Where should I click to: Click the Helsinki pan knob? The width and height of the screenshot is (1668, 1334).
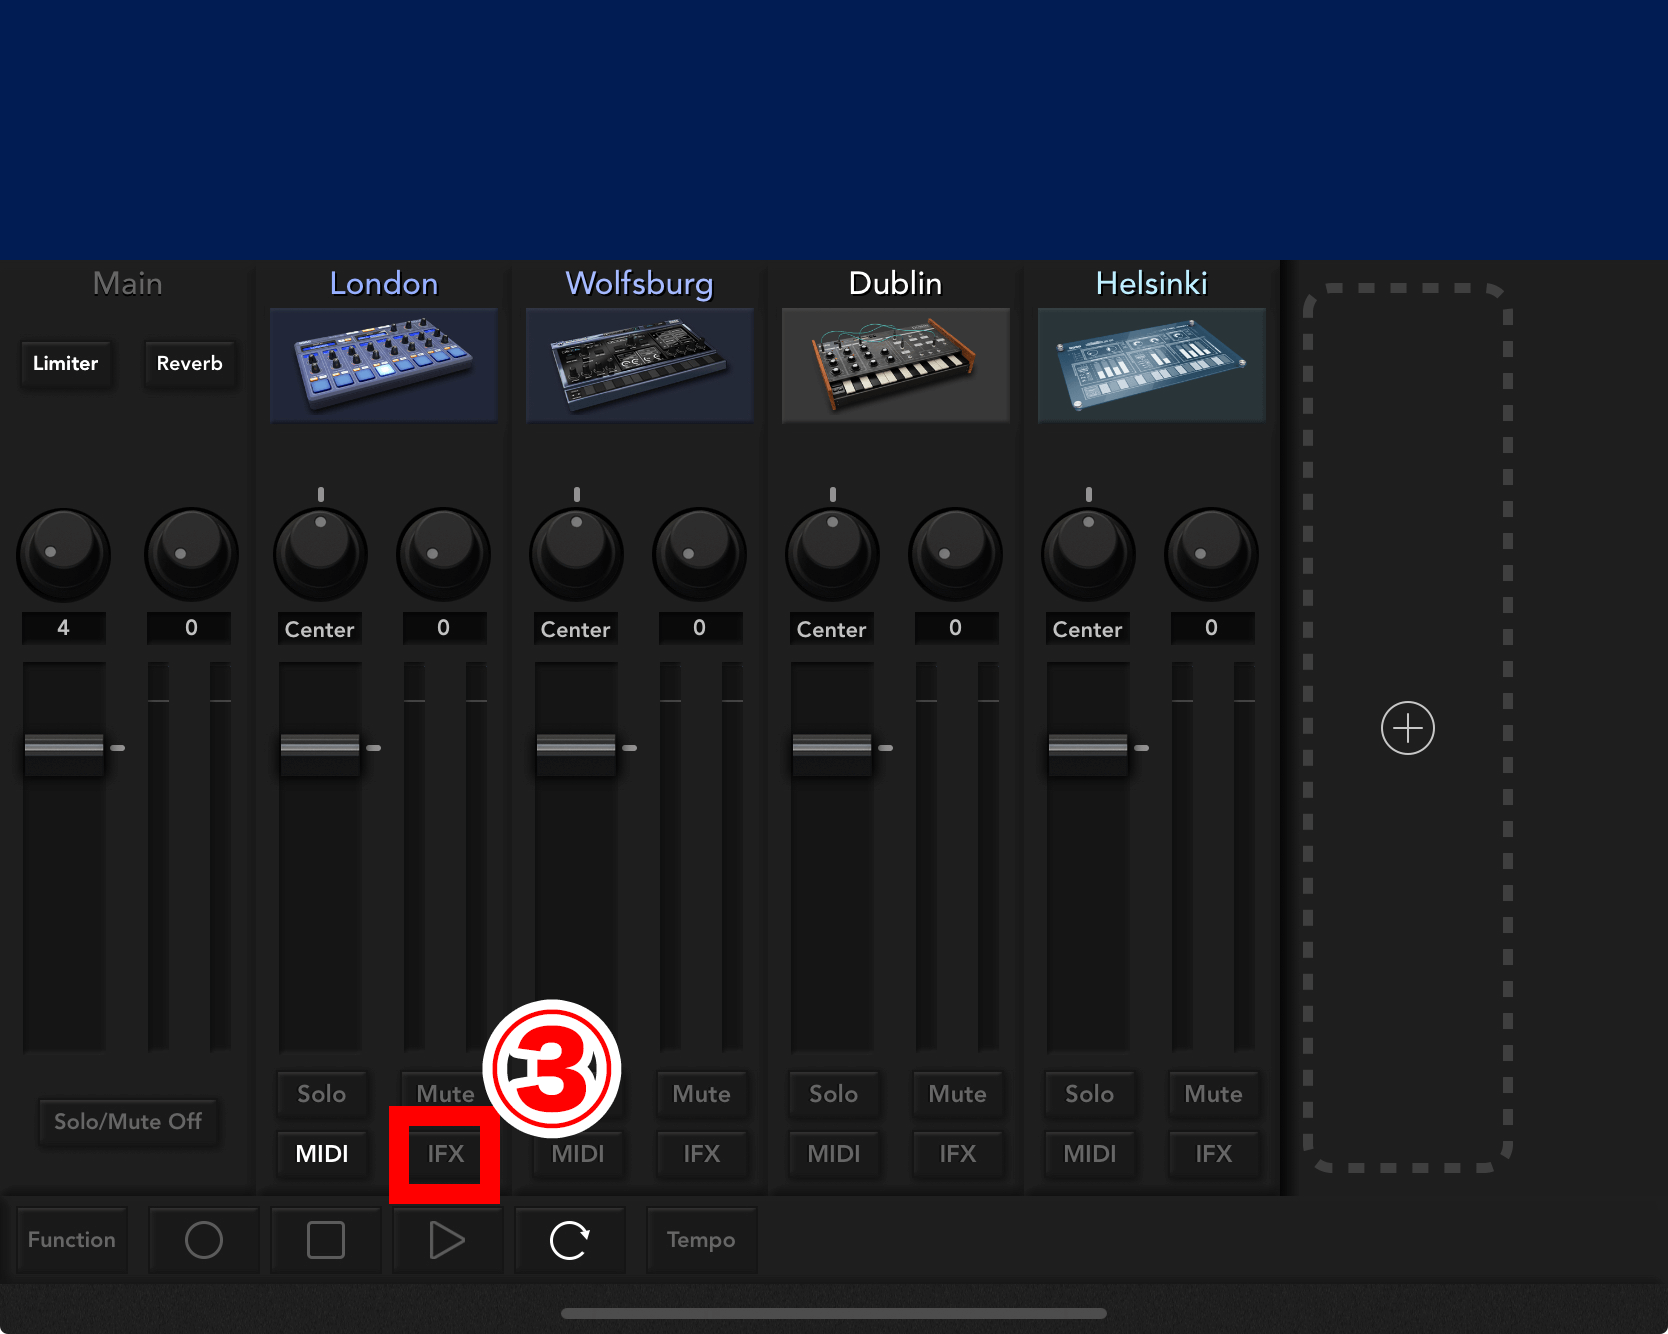(1089, 554)
